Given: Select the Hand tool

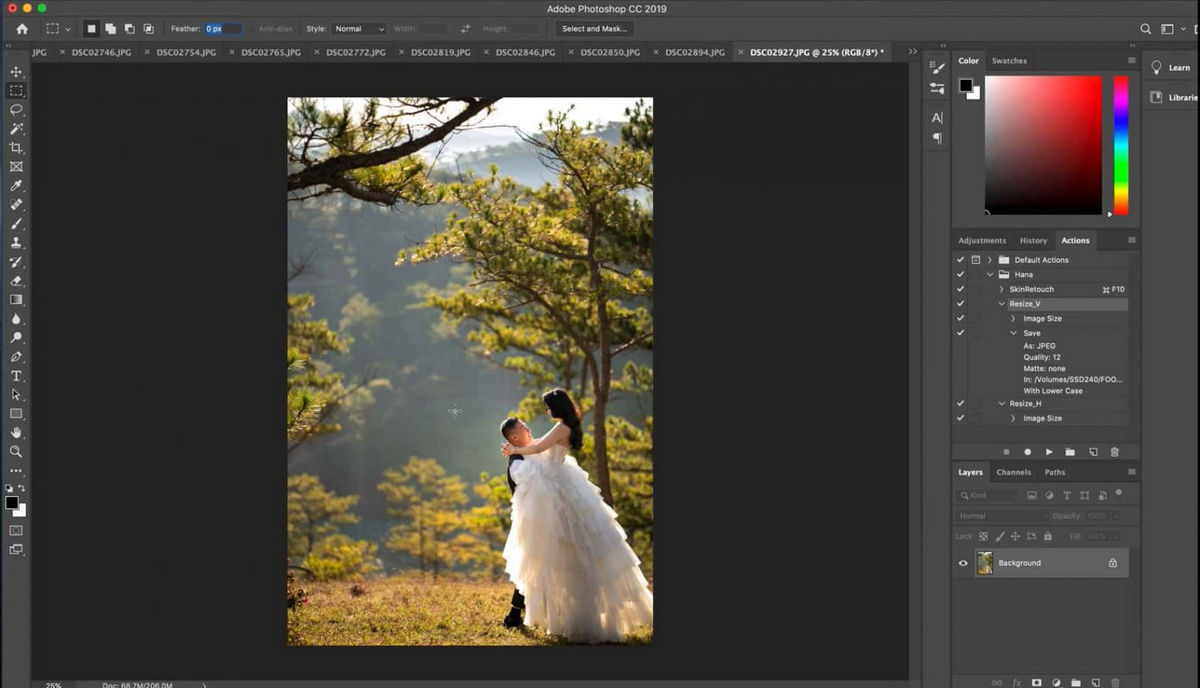Looking at the screenshot, I should pos(16,433).
